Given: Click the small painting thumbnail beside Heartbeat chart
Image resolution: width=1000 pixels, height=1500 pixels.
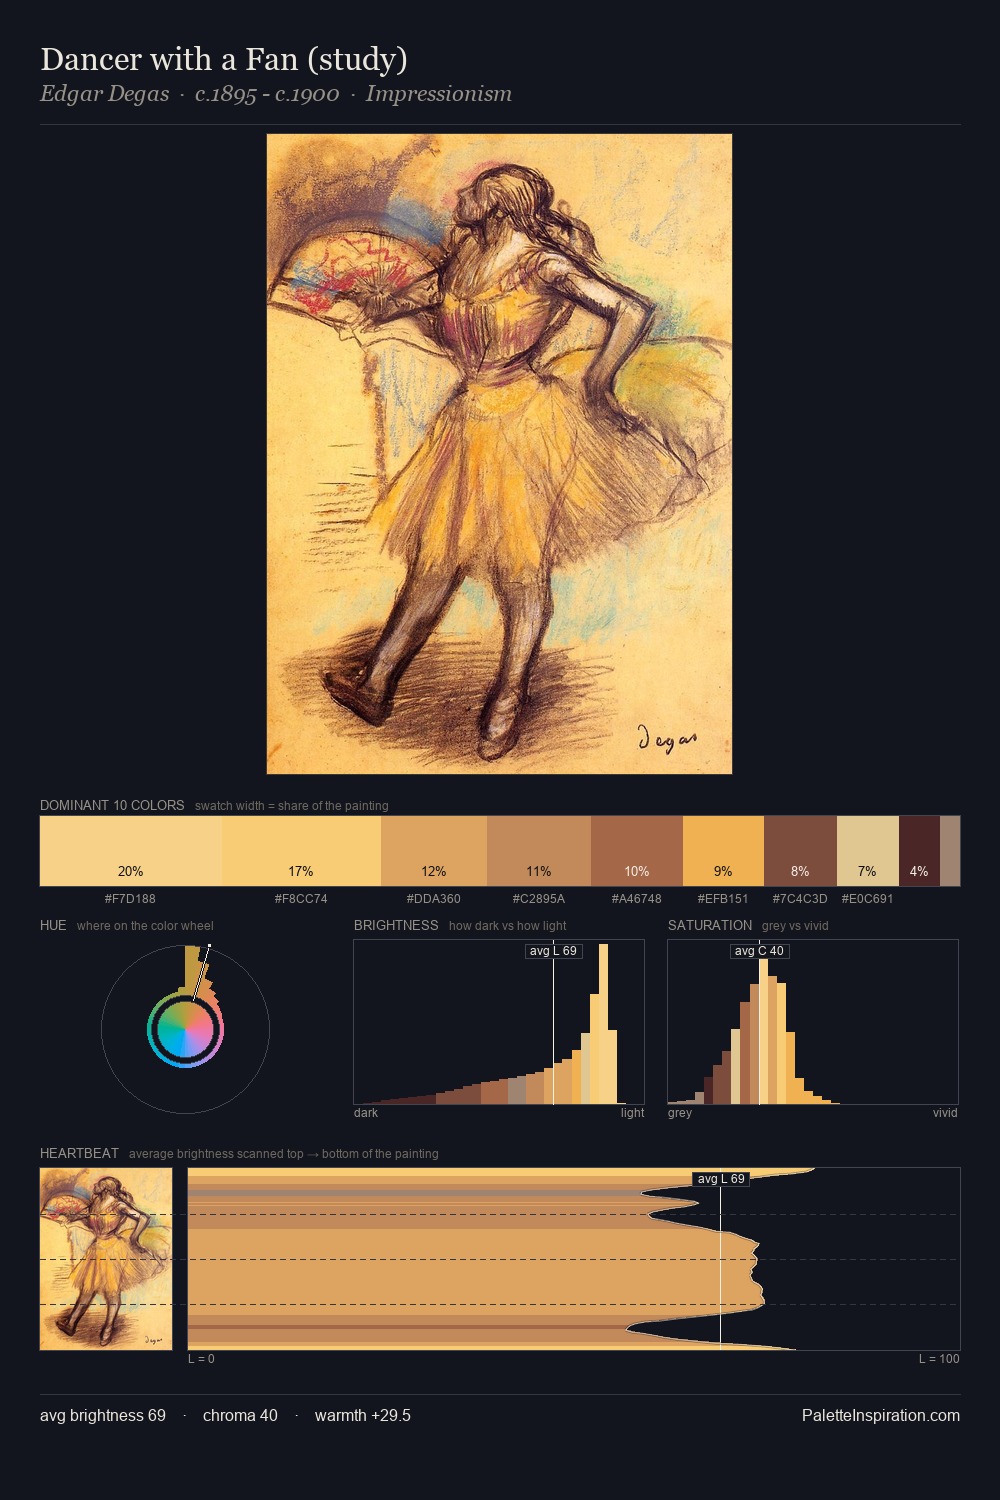Looking at the screenshot, I should tap(106, 1259).
